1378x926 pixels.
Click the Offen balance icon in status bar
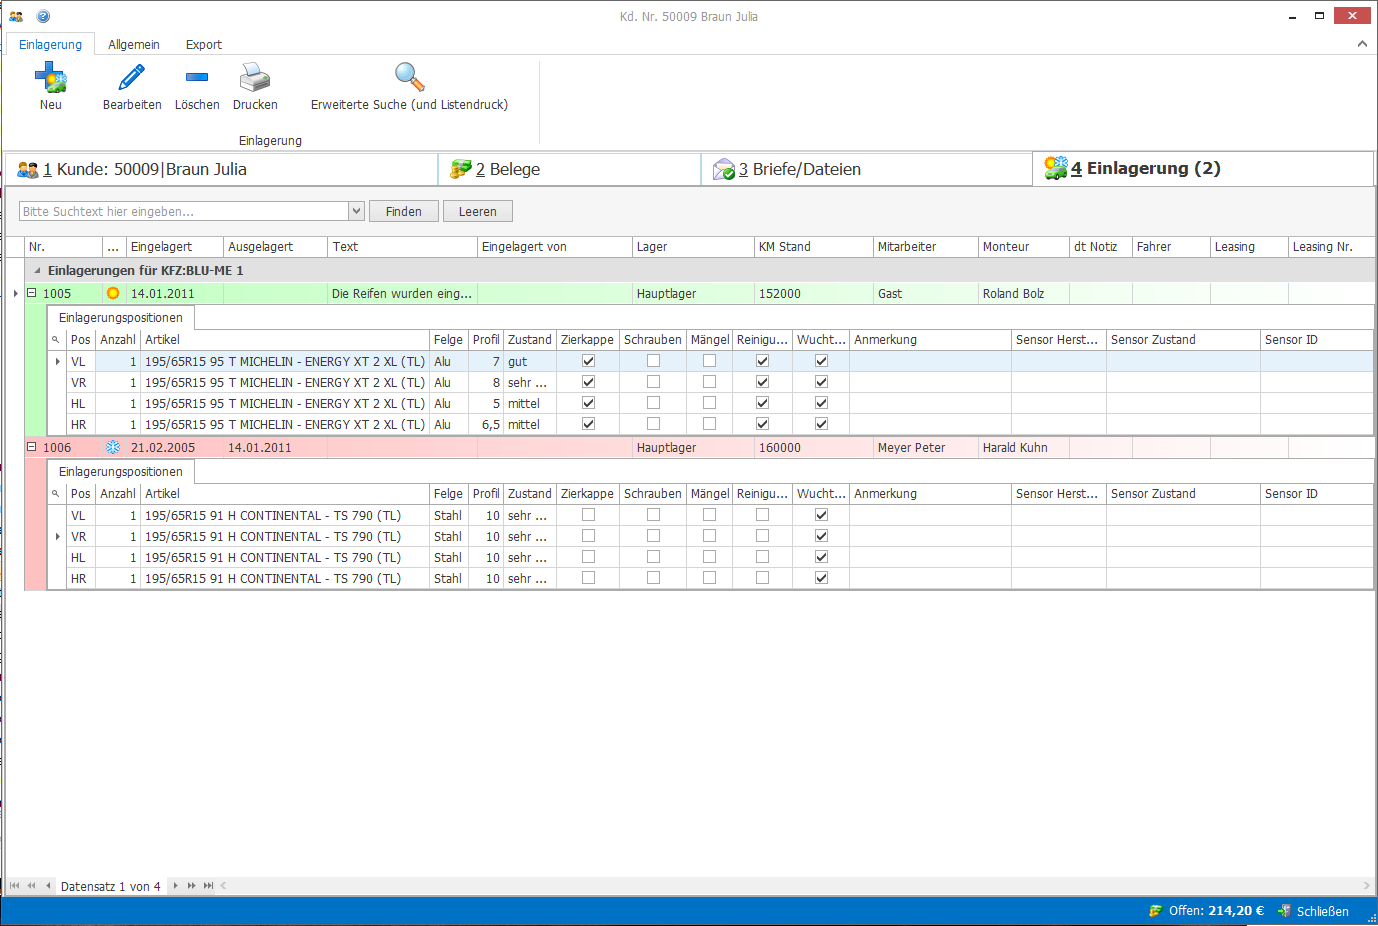coord(1156,911)
